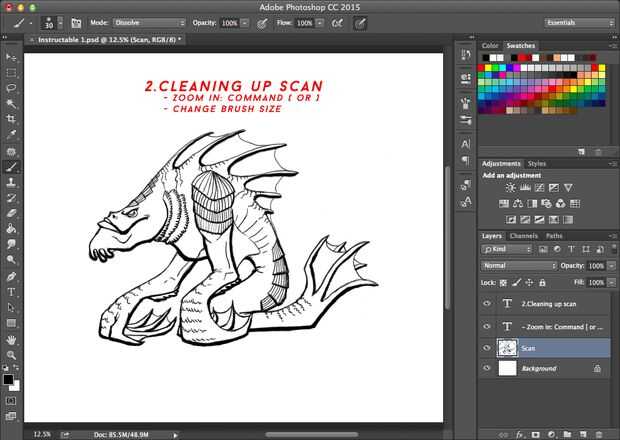Select the Scan layer thumbnail

tap(507, 348)
